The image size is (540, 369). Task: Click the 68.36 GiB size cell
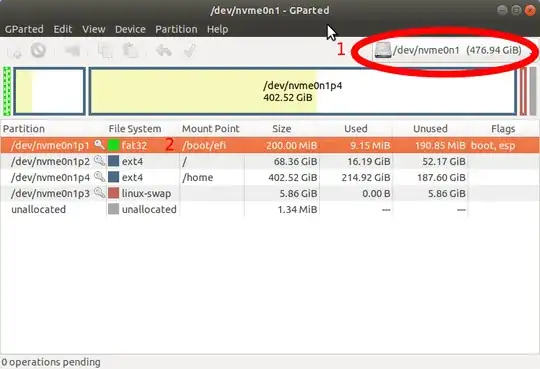295,161
